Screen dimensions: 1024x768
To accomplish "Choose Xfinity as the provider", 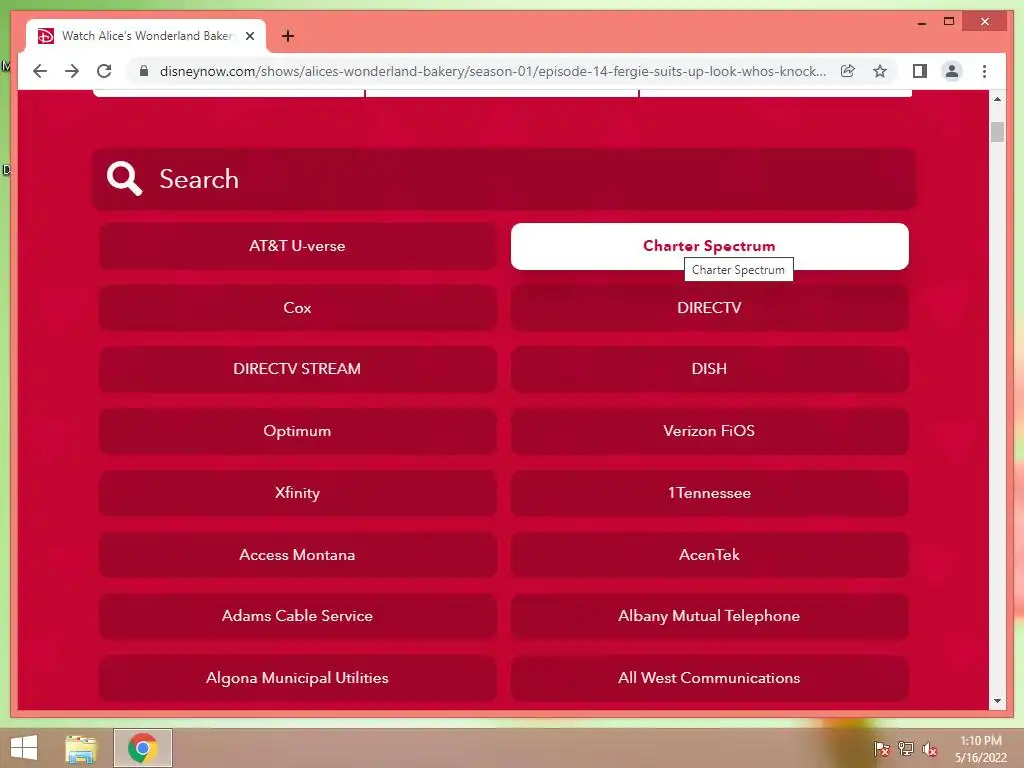I will 297,493.
